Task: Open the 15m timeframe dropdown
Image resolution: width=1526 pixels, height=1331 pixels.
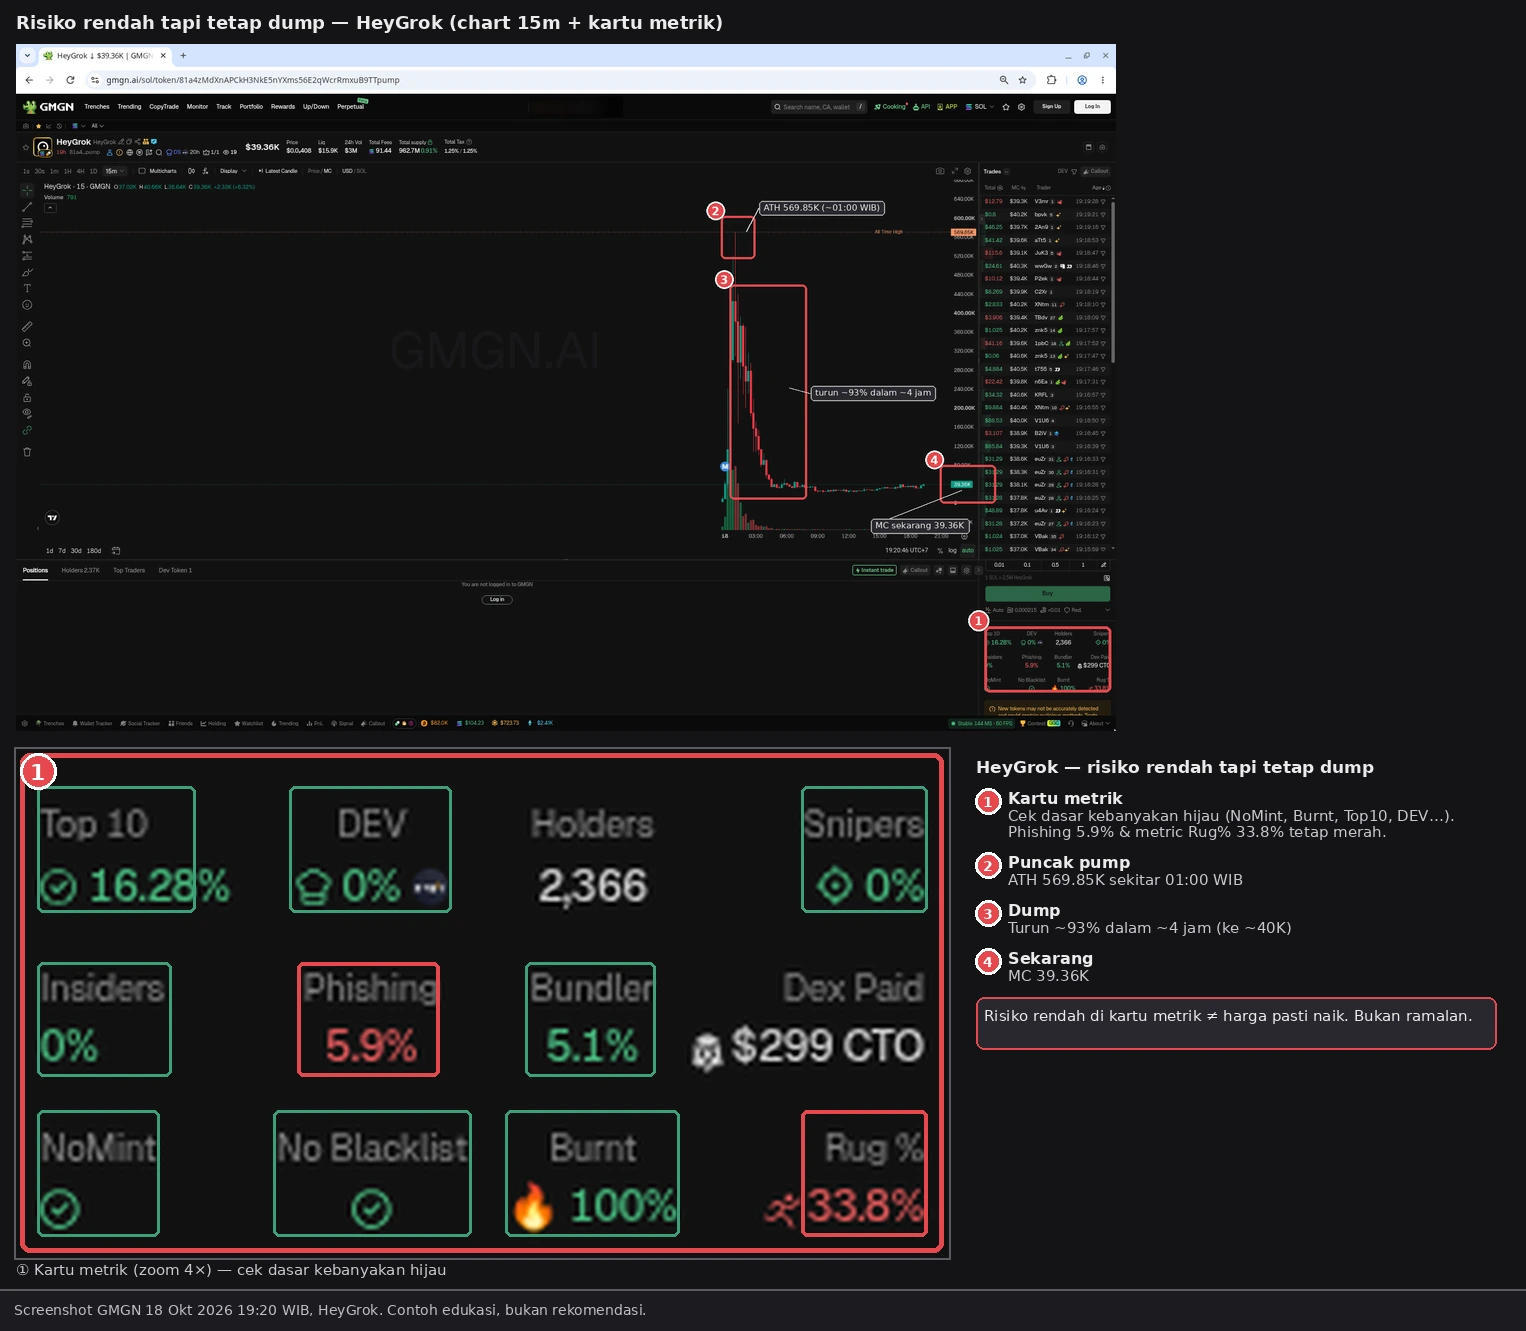Action: 115,171
